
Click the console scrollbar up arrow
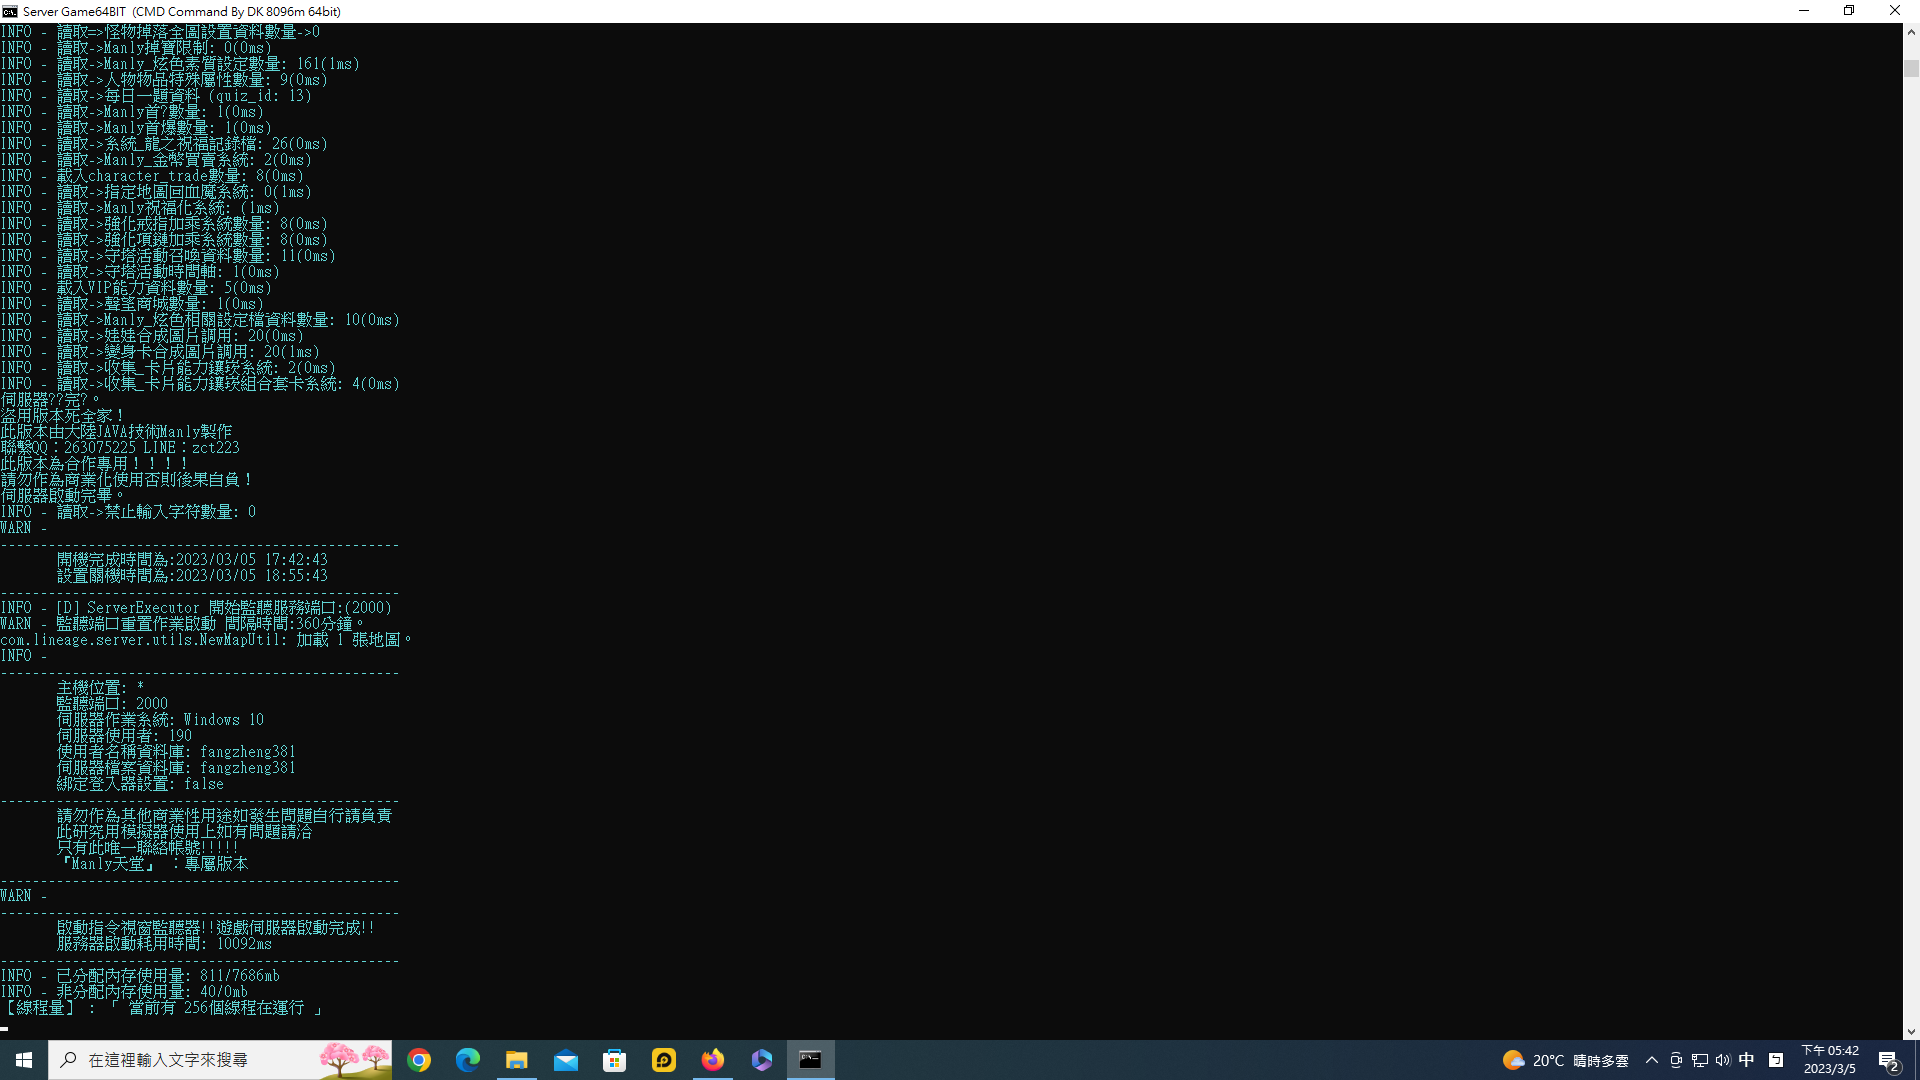(x=1911, y=32)
